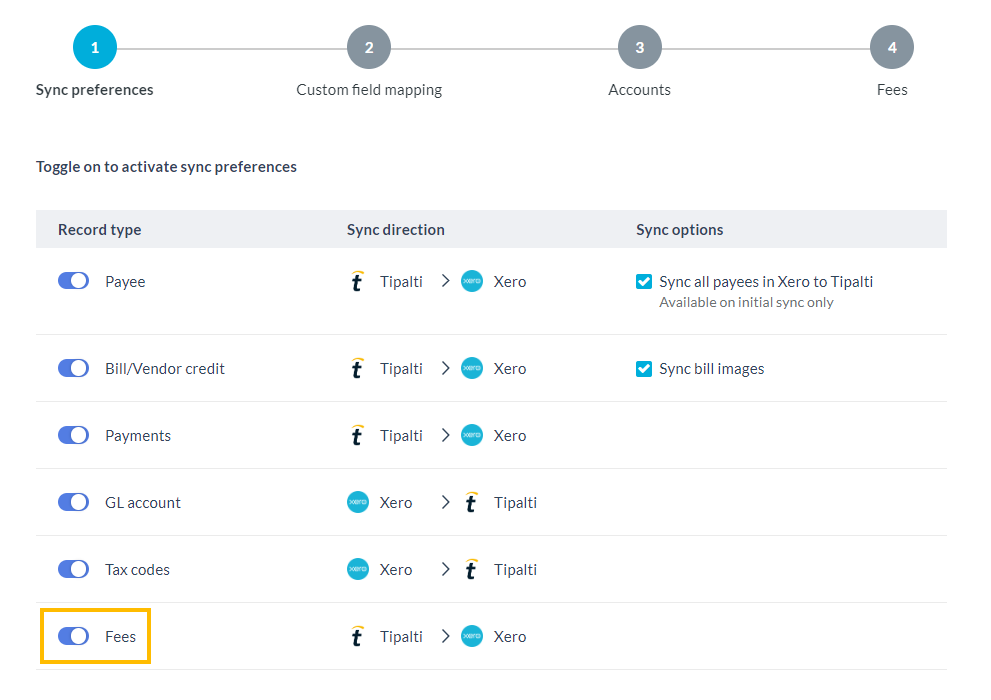
Task: Click the step 4 Fees circle
Action: tap(891, 46)
